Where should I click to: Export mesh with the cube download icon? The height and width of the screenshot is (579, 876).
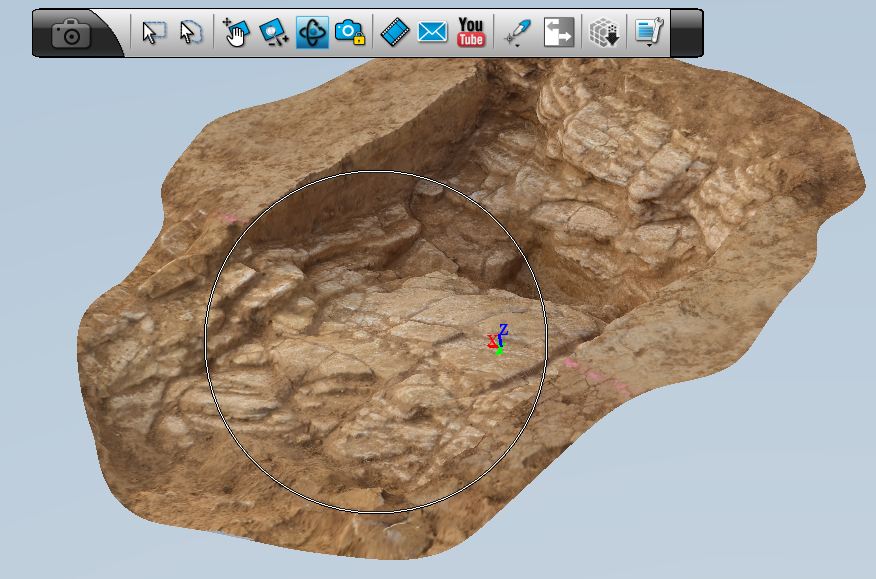tap(603, 33)
